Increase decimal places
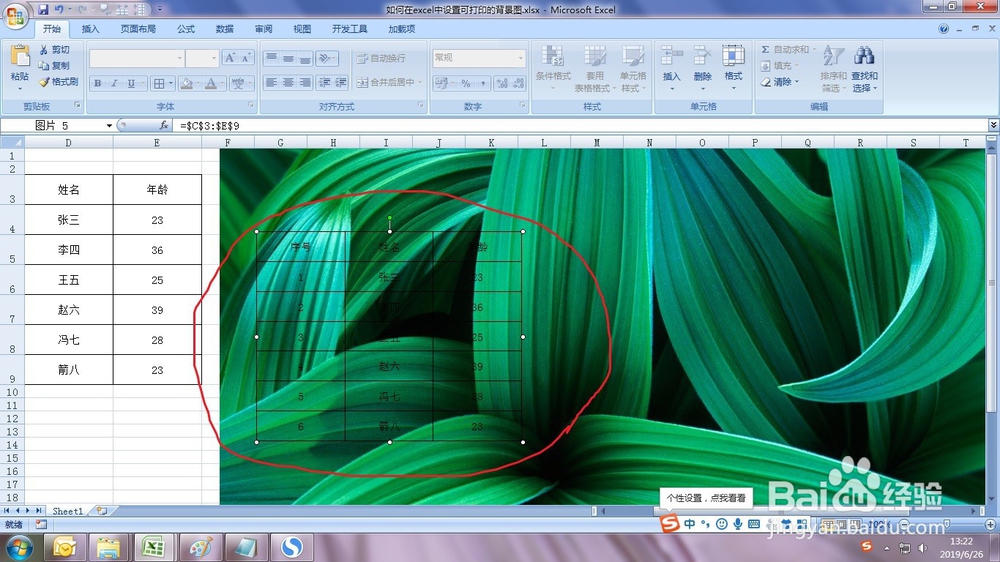Screen dimensions: 1000x562 502,84
